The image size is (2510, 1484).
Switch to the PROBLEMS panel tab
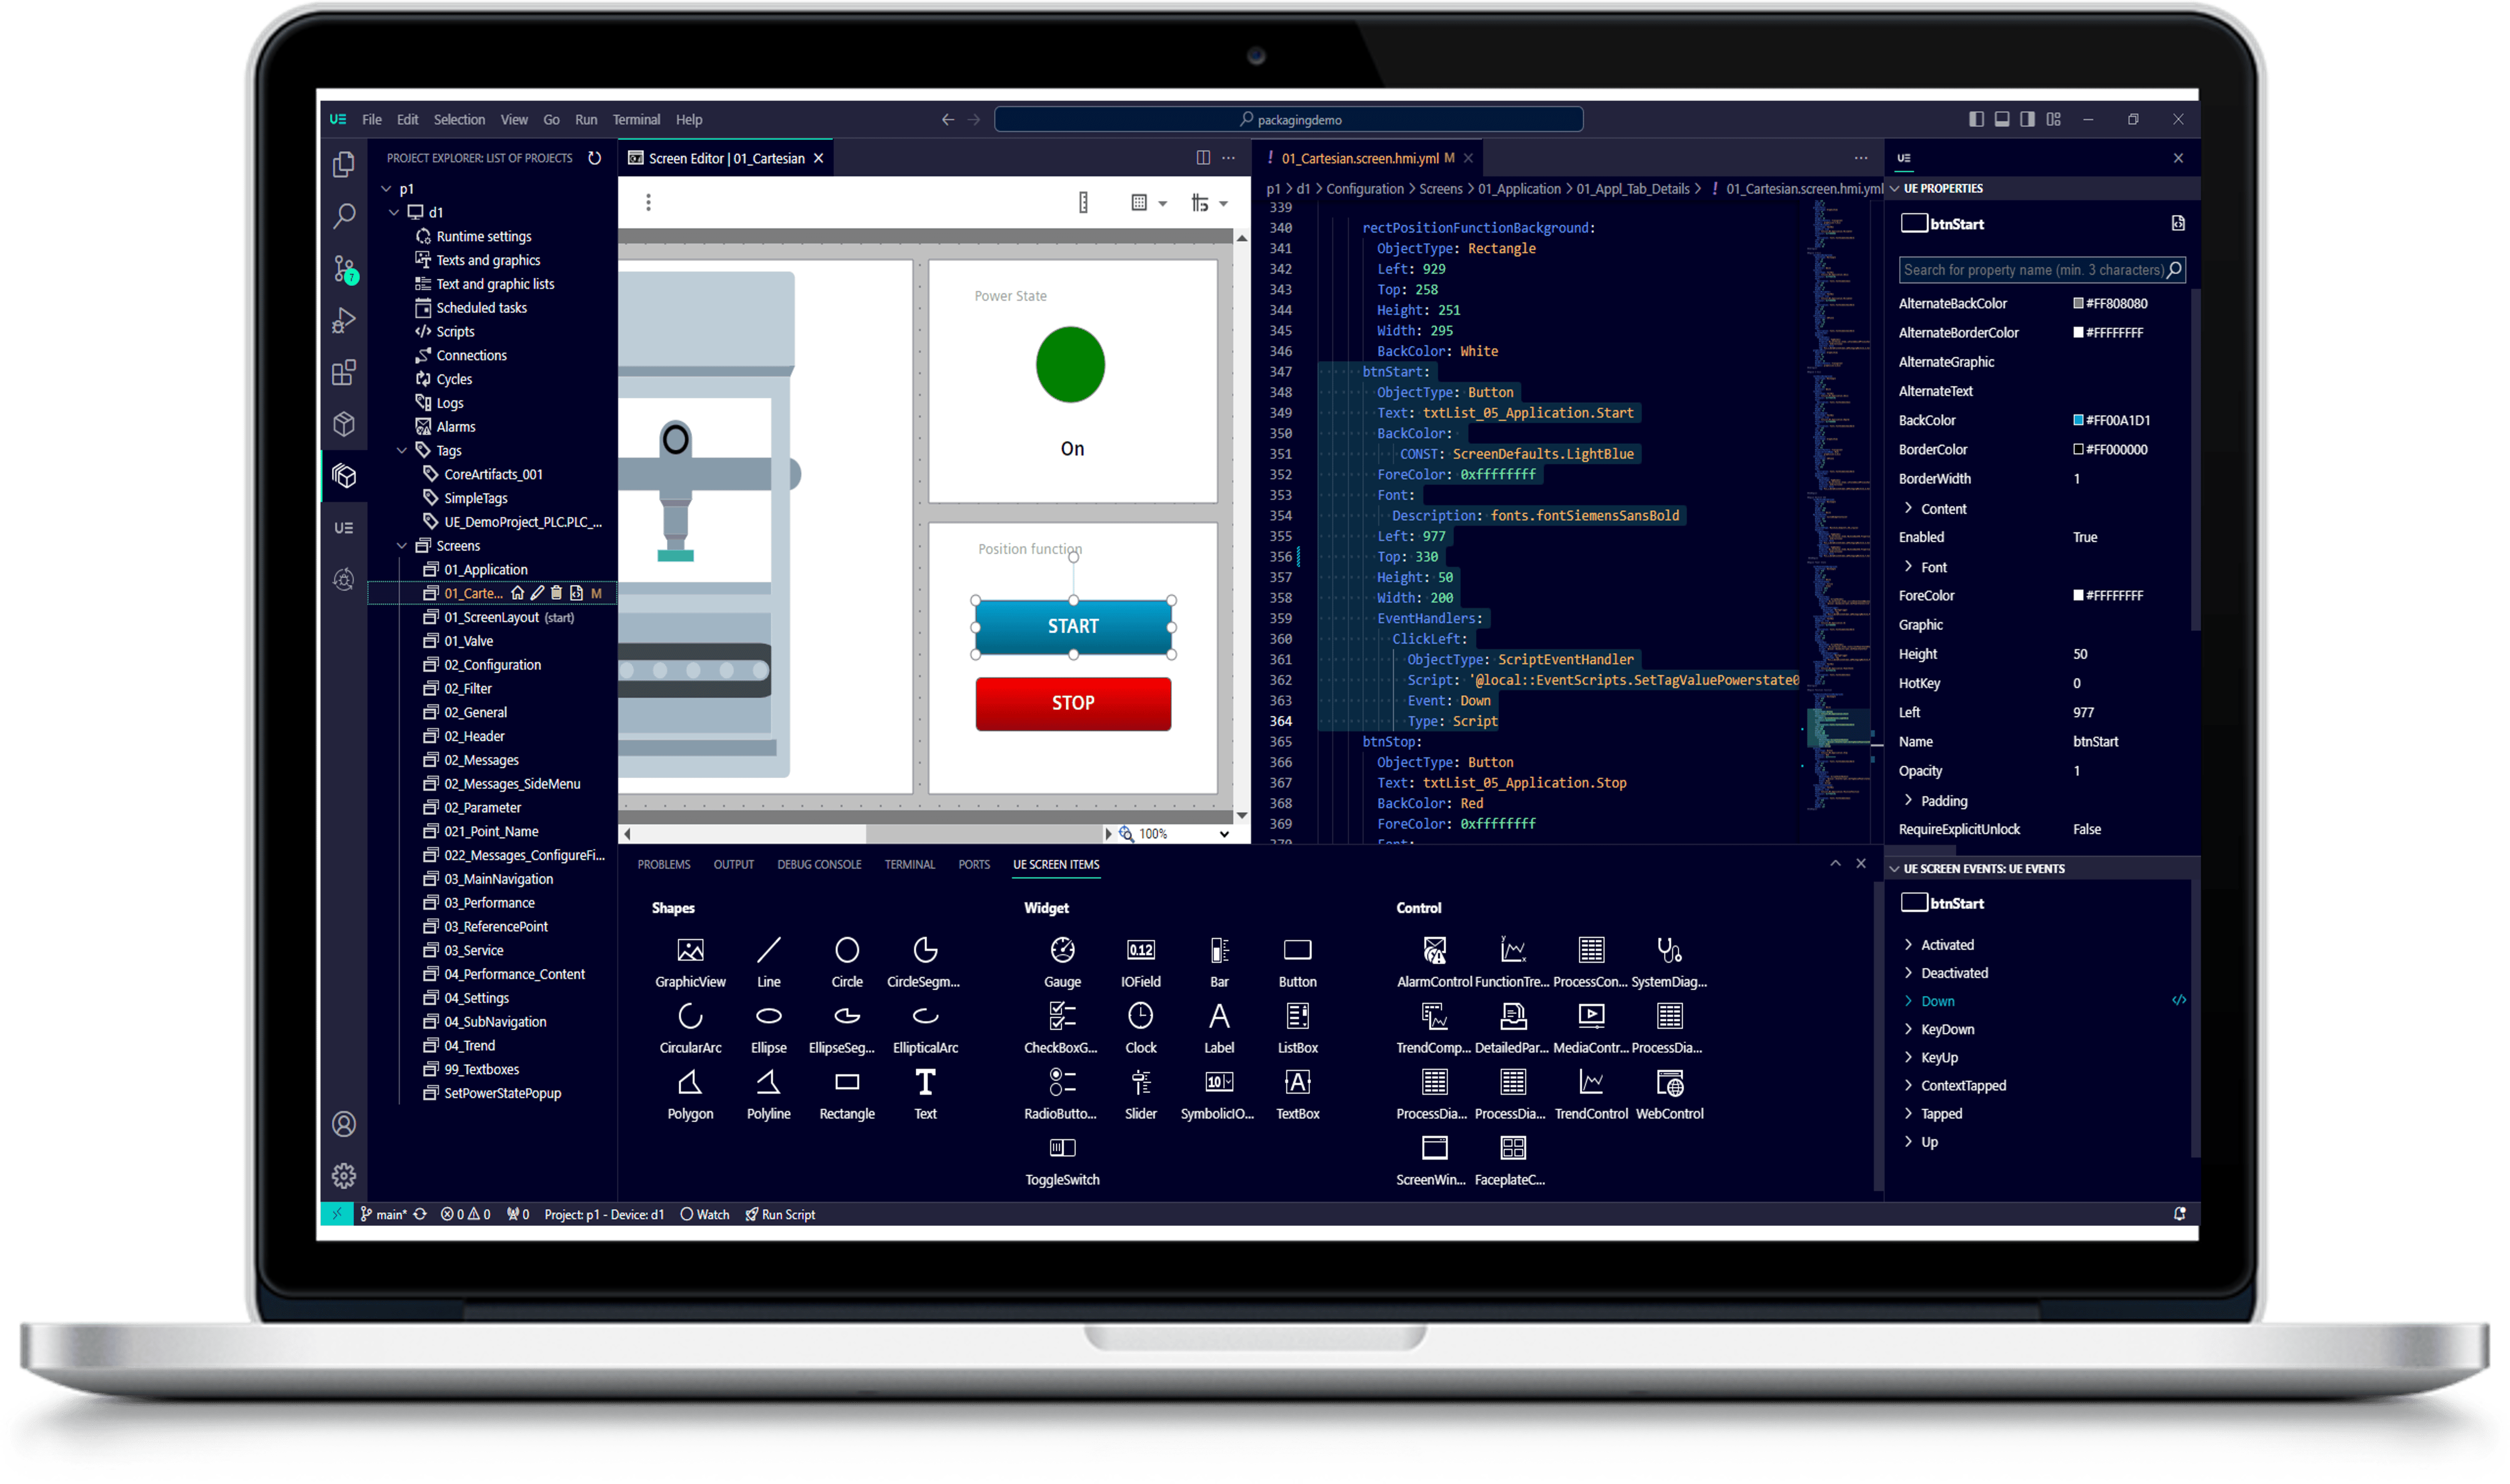point(664,865)
